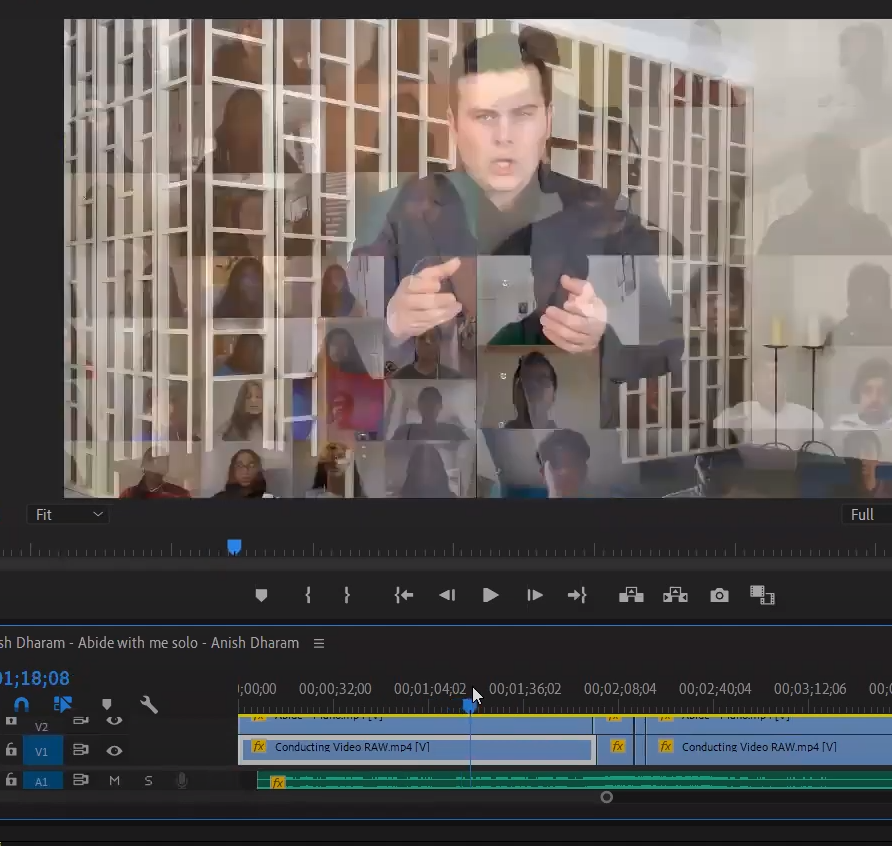
Task: Select the green audio clip on A1
Action: pos(575,781)
